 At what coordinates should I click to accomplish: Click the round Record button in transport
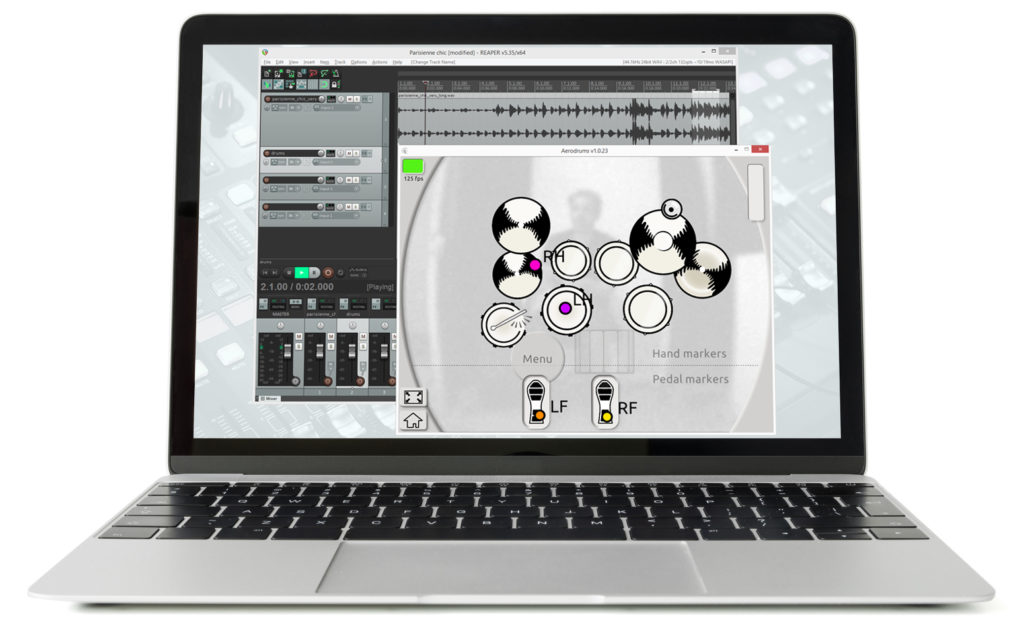(x=328, y=272)
